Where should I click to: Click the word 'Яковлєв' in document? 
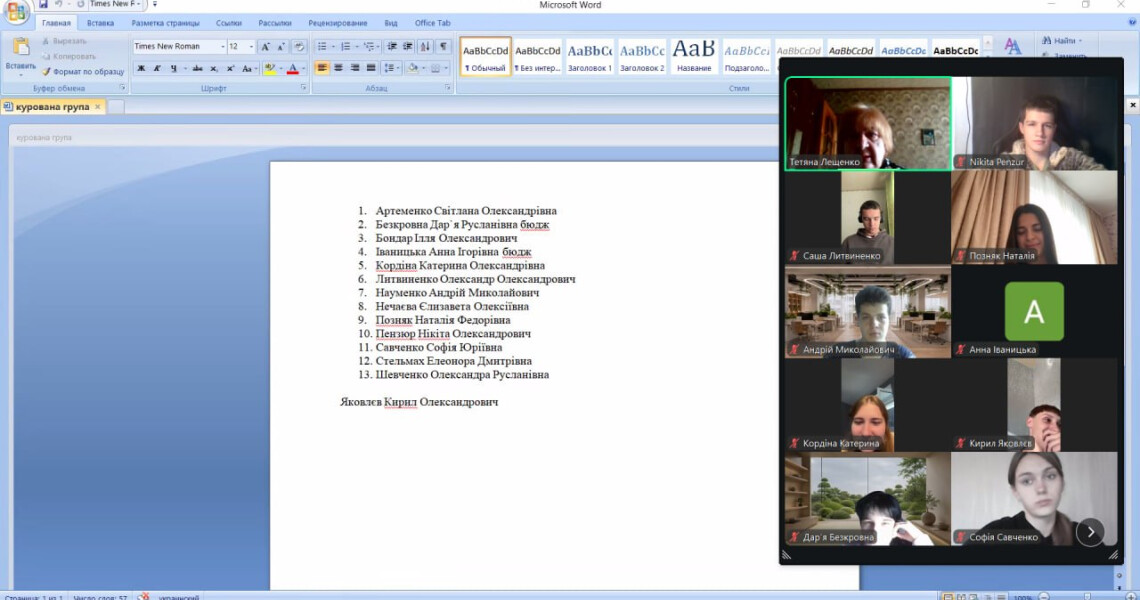(x=361, y=402)
